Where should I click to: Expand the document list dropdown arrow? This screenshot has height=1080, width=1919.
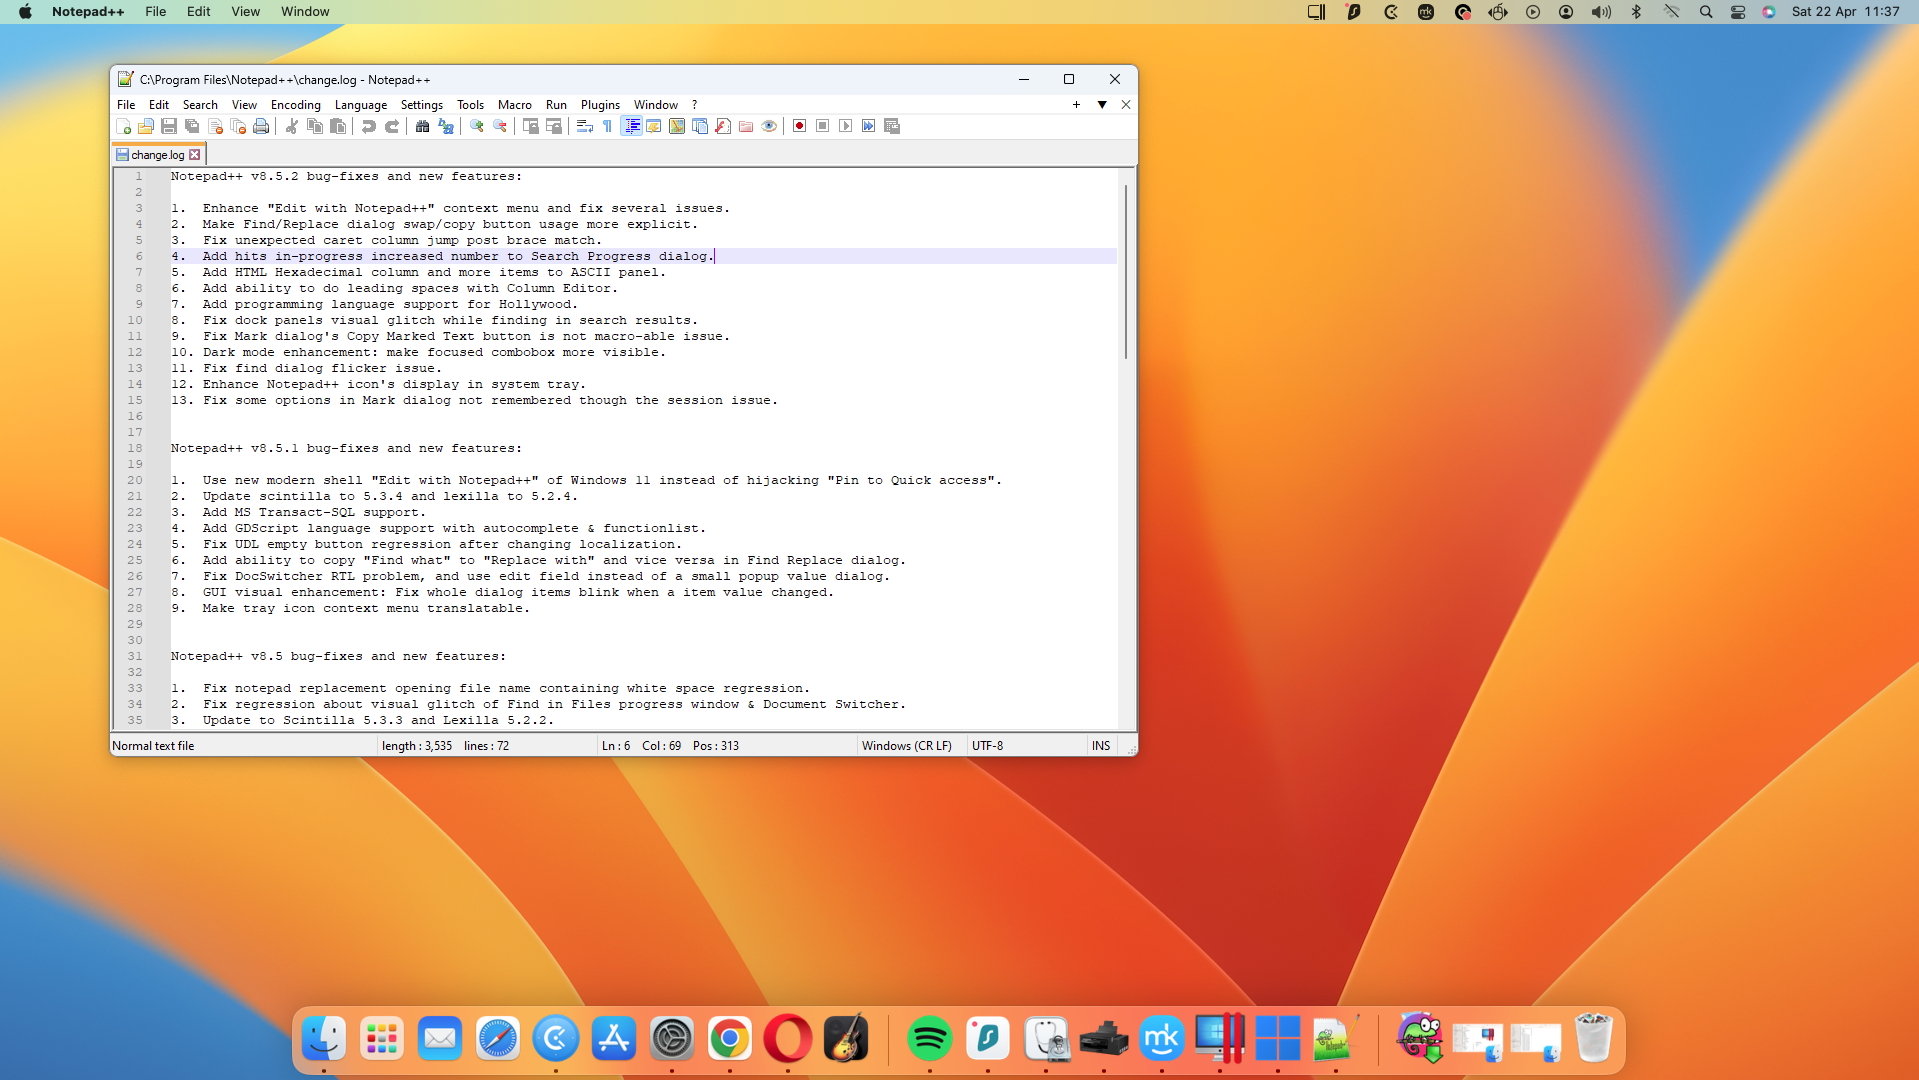(1102, 105)
